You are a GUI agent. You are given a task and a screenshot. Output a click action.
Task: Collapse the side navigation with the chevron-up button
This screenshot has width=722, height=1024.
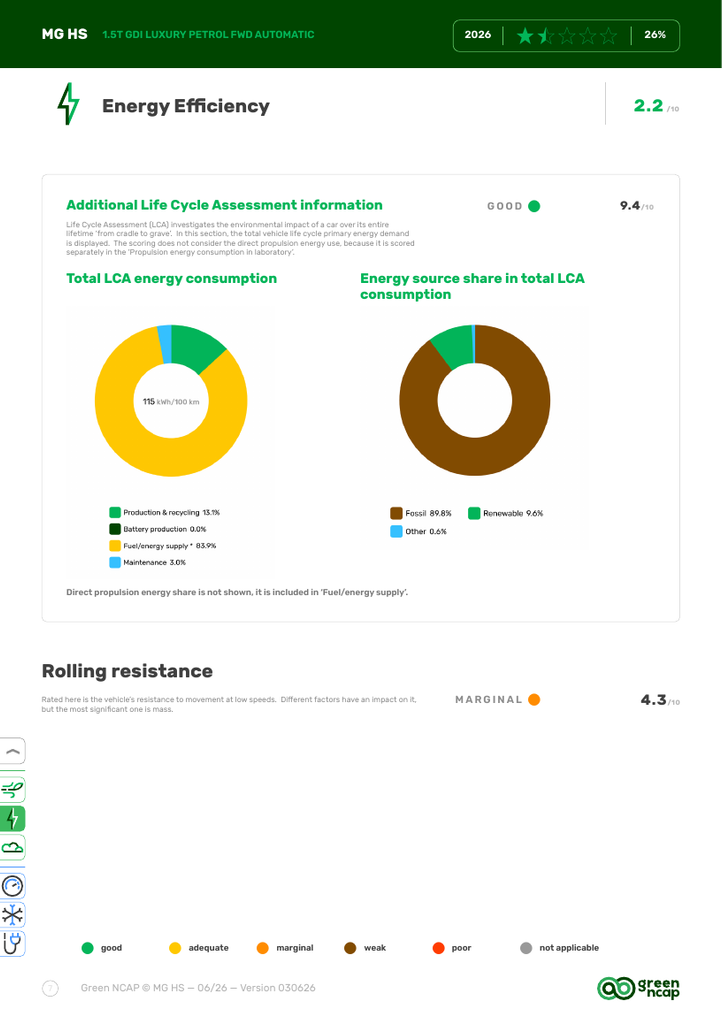coord(12,751)
